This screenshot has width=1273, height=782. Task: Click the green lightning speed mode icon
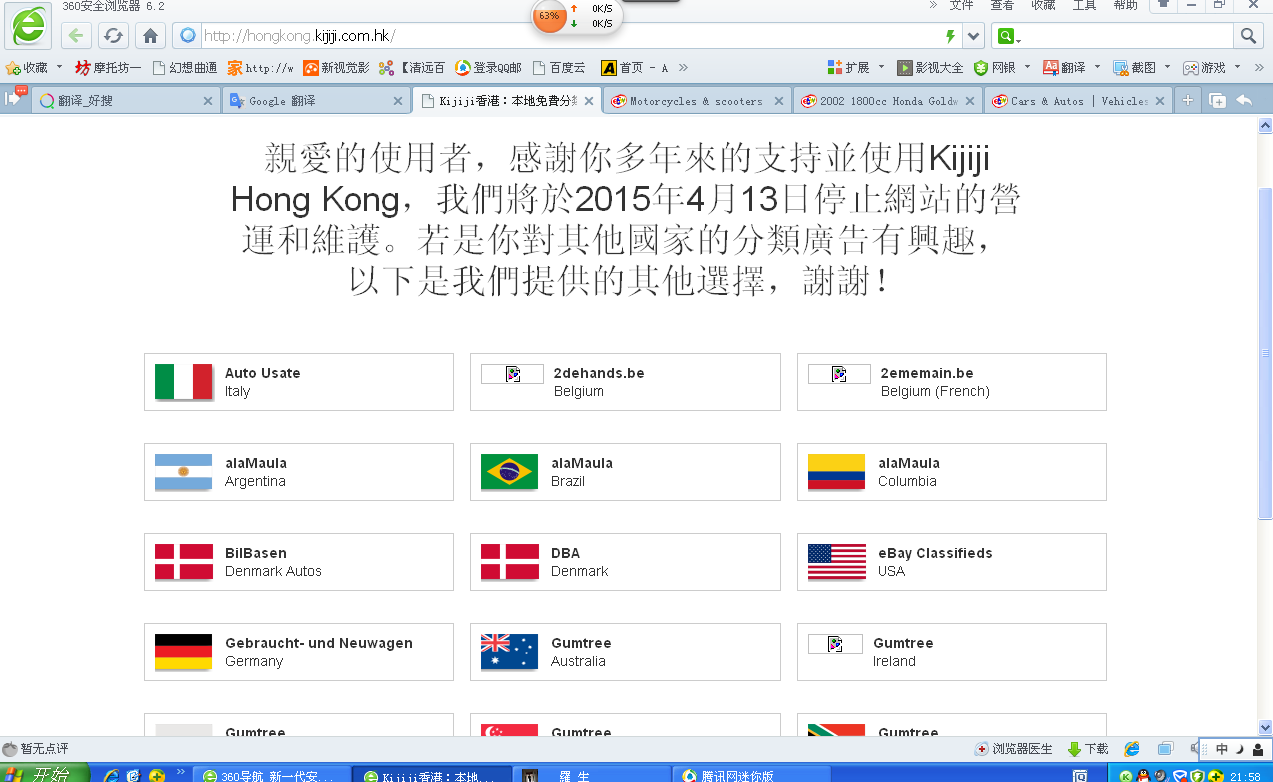pos(950,37)
